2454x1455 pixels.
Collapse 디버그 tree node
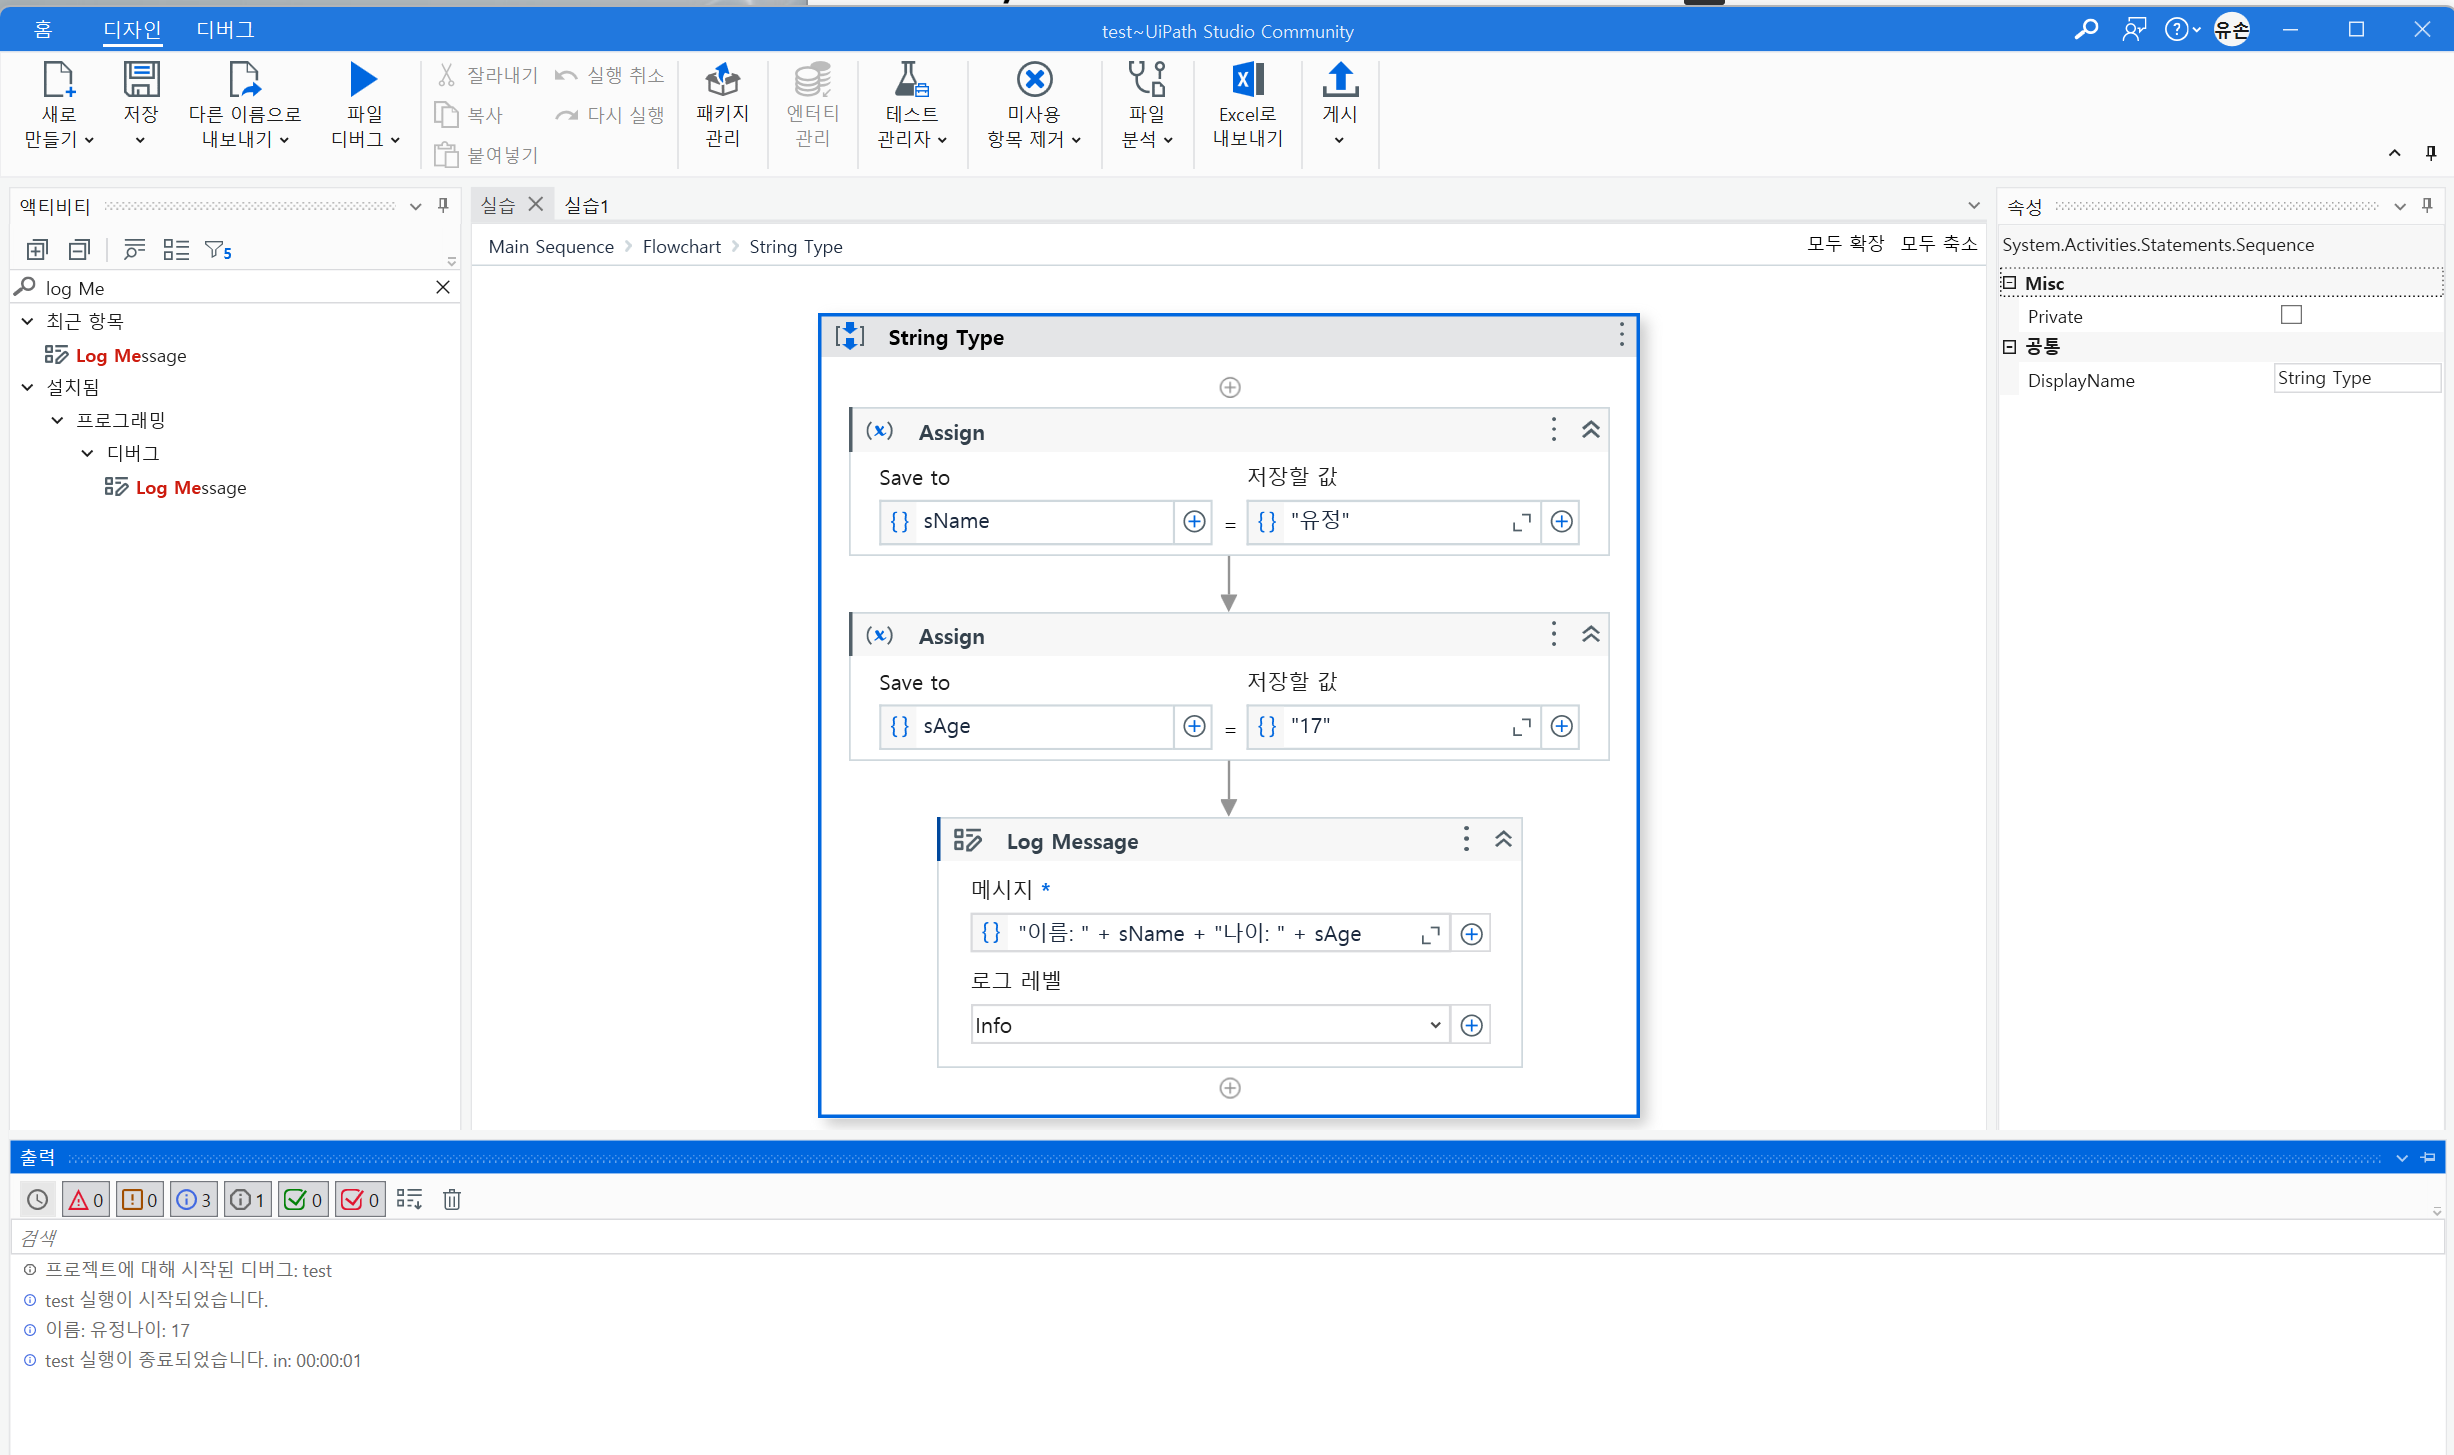87,453
